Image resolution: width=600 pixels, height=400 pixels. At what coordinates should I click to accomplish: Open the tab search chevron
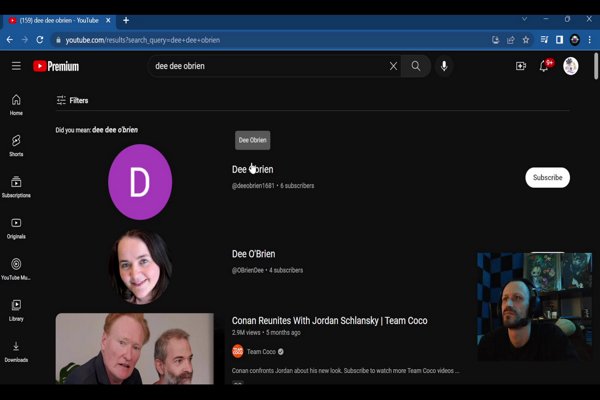coord(524,19)
